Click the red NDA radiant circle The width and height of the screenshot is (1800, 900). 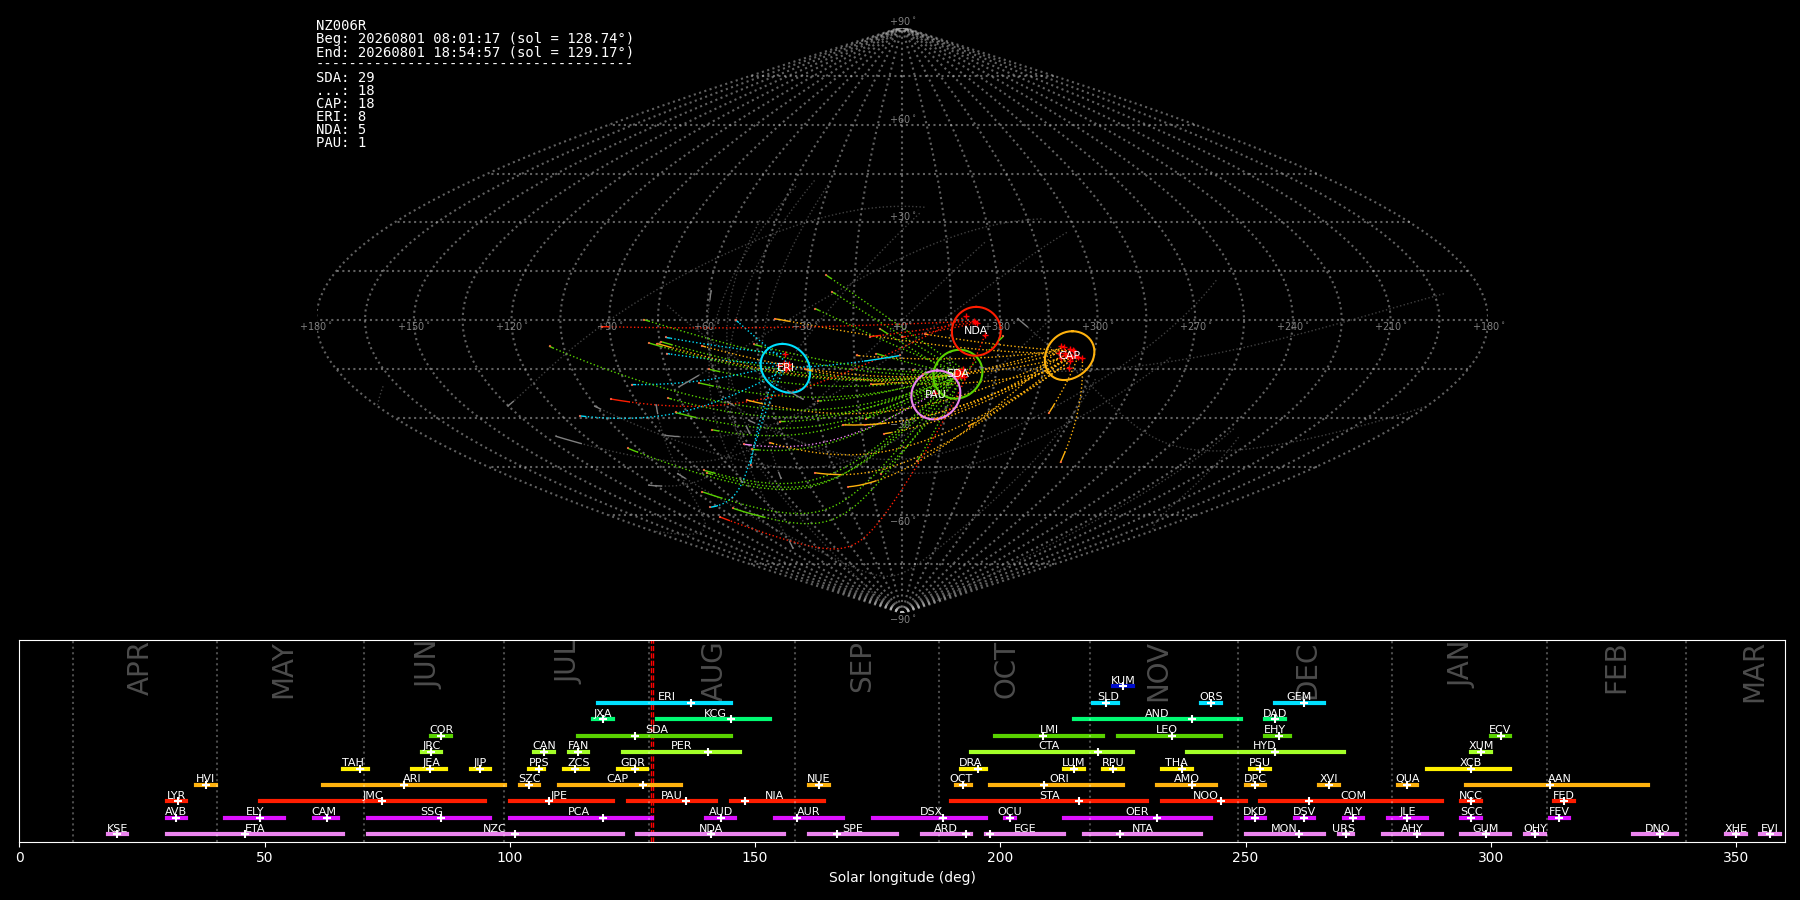(x=976, y=331)
